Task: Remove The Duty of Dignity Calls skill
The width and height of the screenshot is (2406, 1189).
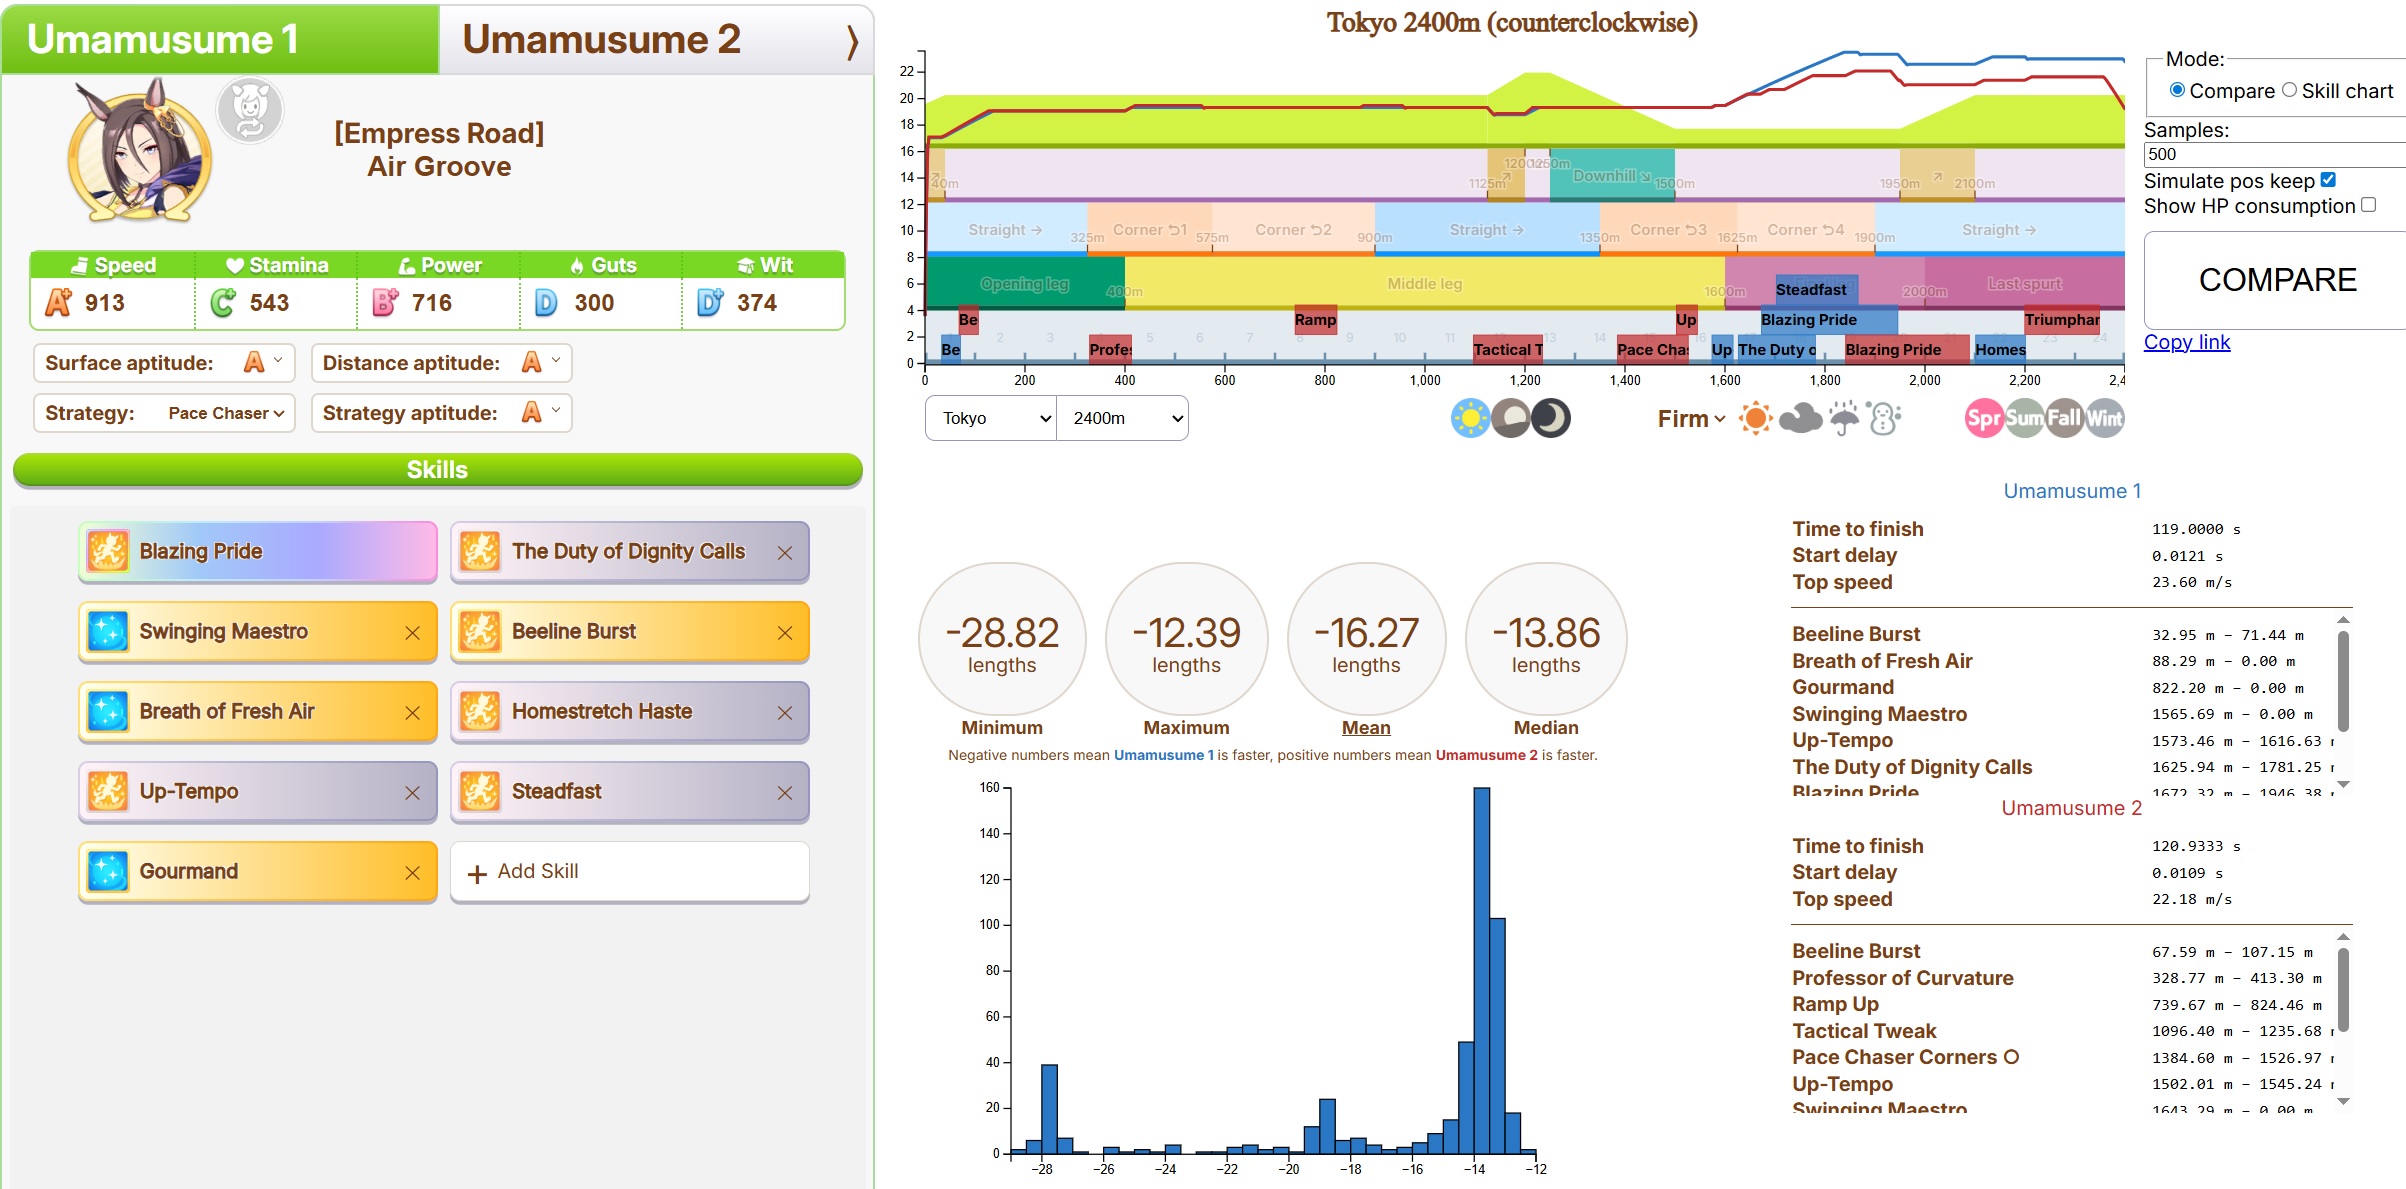Action: [785, 553]
